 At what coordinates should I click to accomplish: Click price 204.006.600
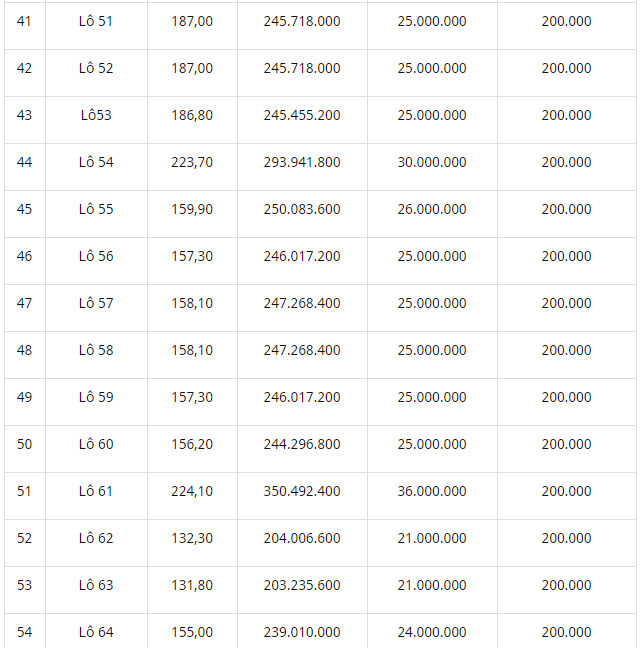(x=302, y=538)
